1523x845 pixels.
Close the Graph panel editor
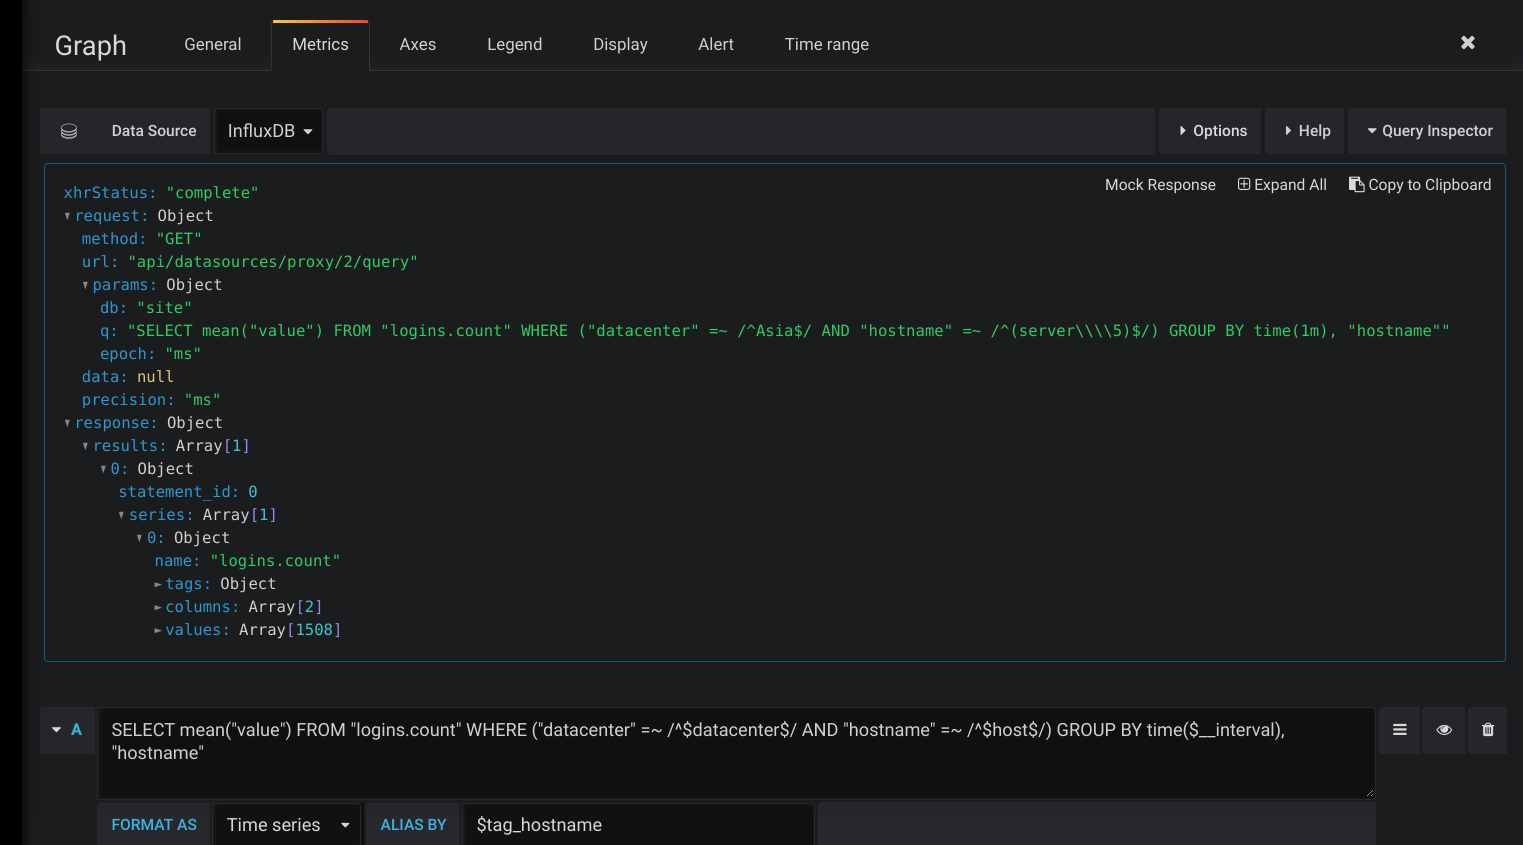pos(1467,42)
